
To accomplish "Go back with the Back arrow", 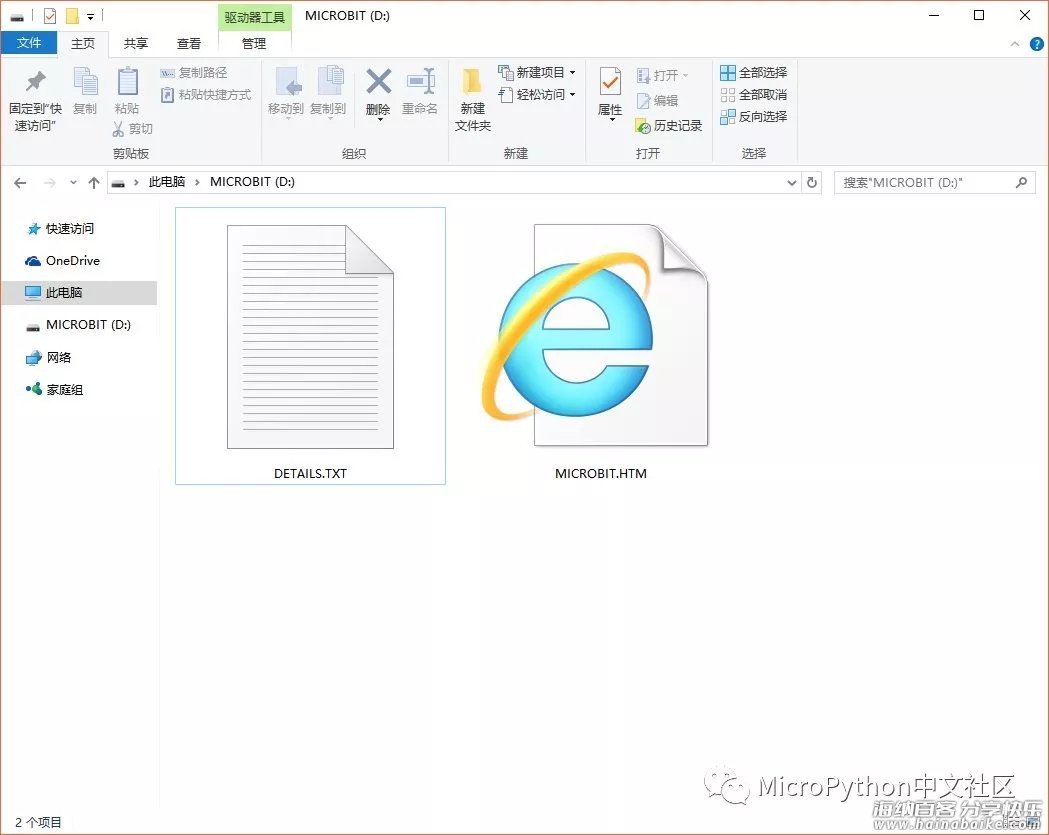I will click(x=20, y=183).
